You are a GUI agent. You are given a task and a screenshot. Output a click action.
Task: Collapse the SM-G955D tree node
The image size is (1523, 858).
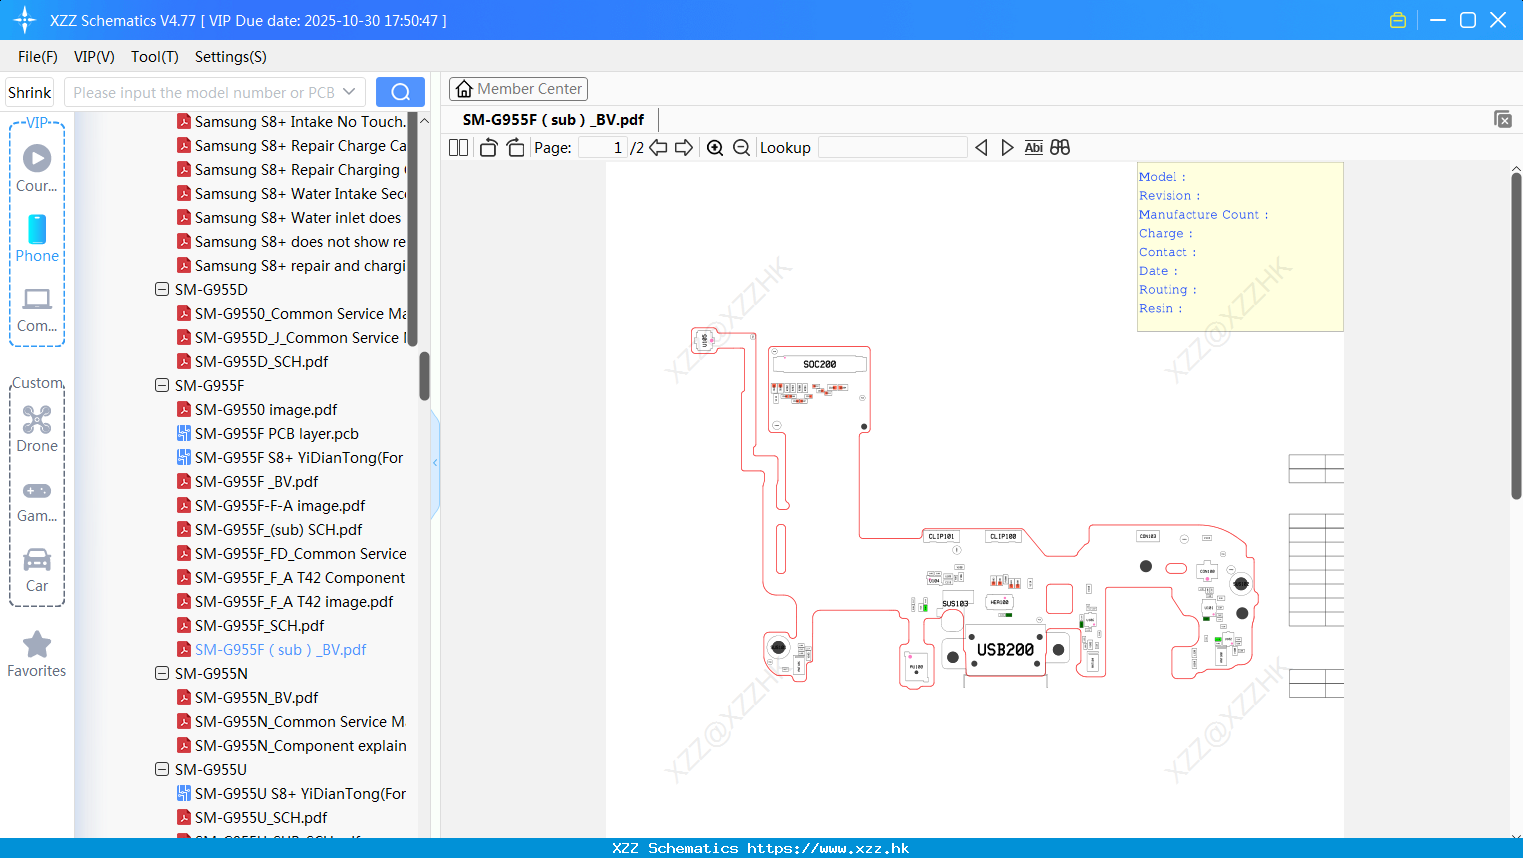point(162,289)
